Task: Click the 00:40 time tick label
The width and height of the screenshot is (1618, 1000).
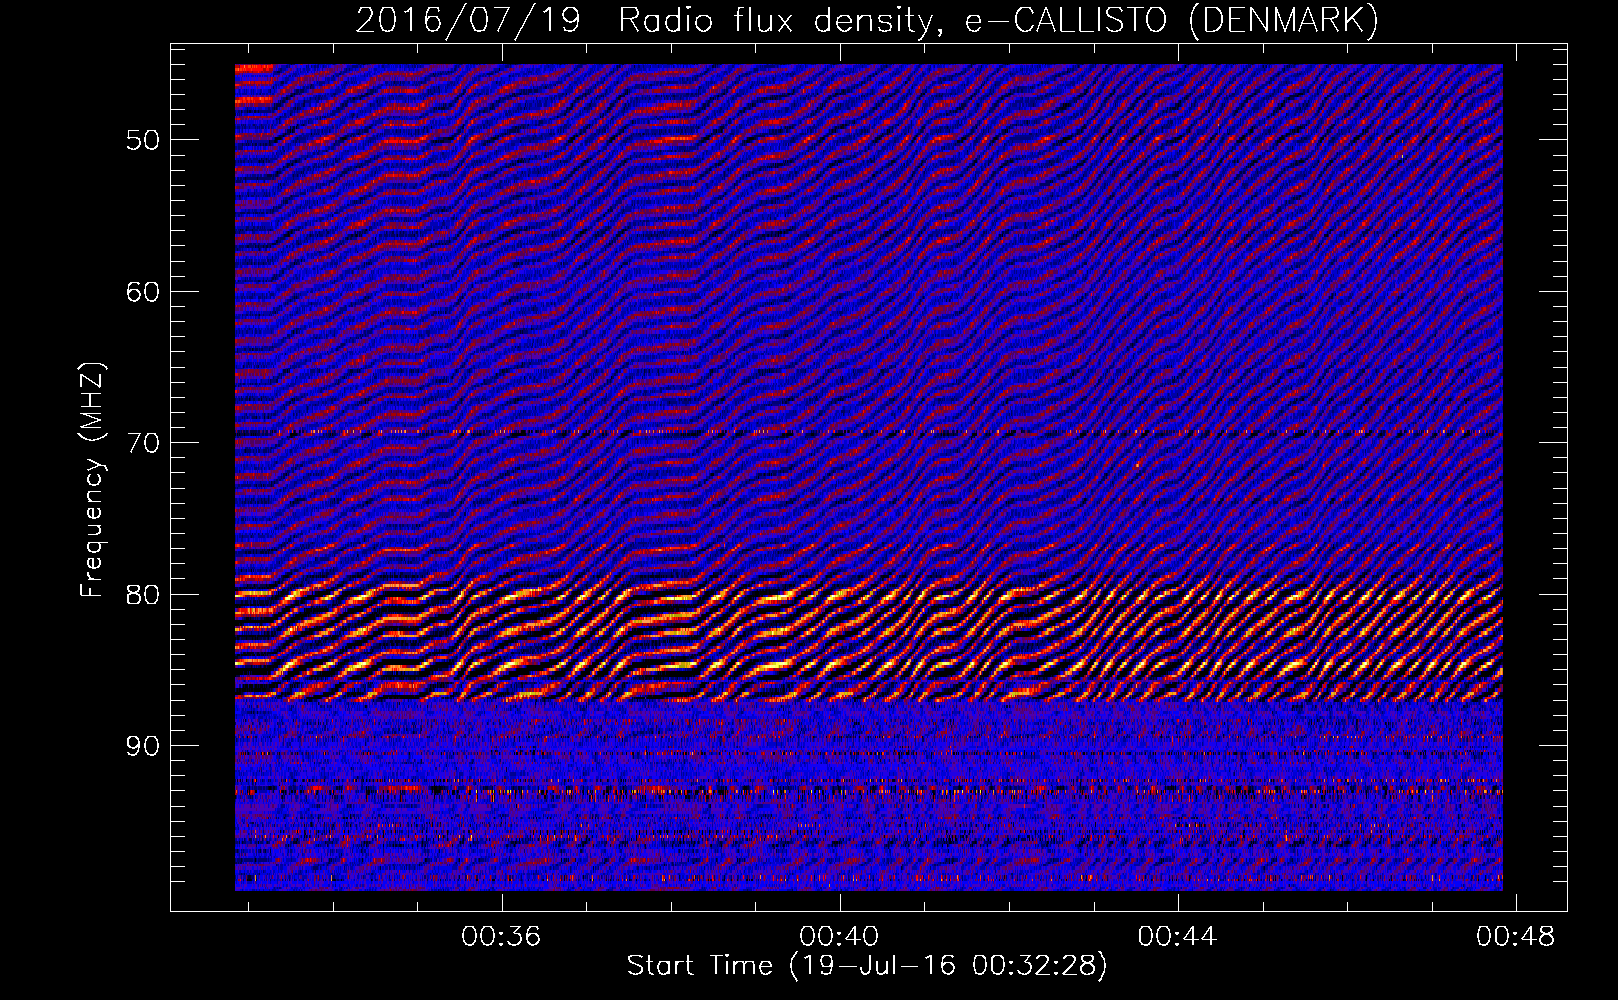Action: pos(840,936)
